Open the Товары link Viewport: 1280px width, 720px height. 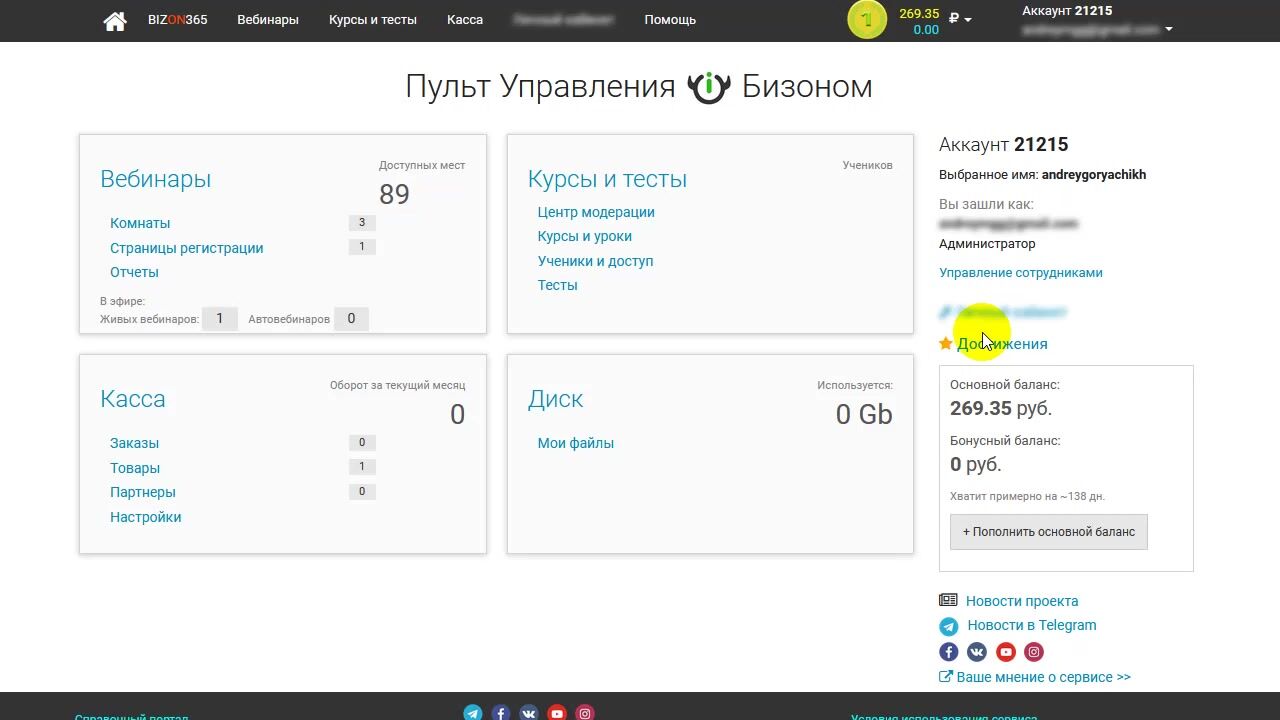[135, 468]
